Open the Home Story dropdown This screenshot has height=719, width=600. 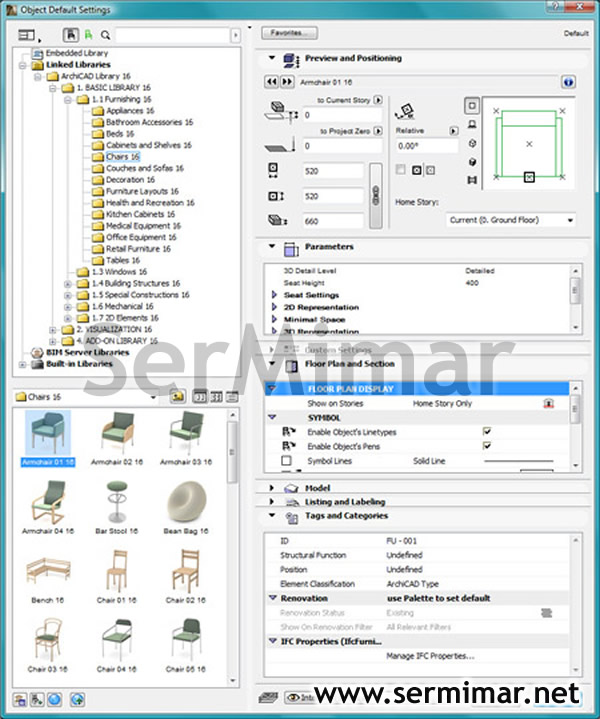tap(511, 220)
